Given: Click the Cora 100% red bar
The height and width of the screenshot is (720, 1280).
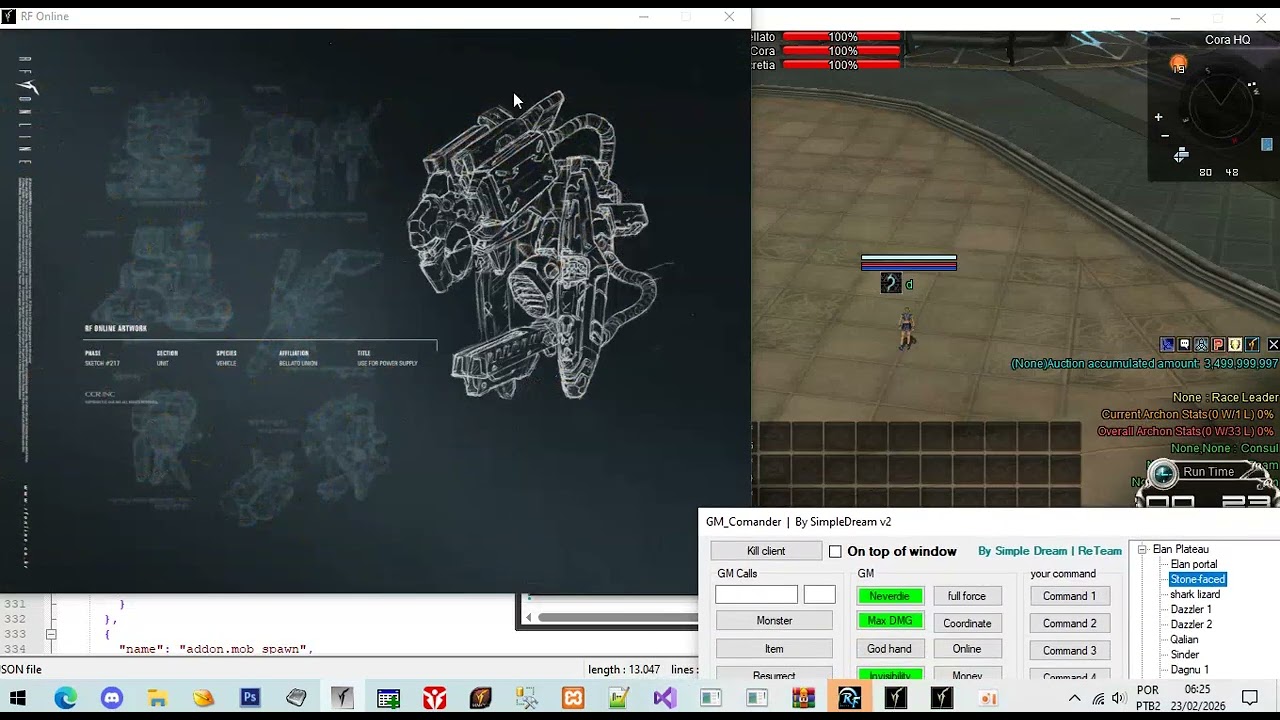Looking at the screenshot, I should tap(842, 51).
